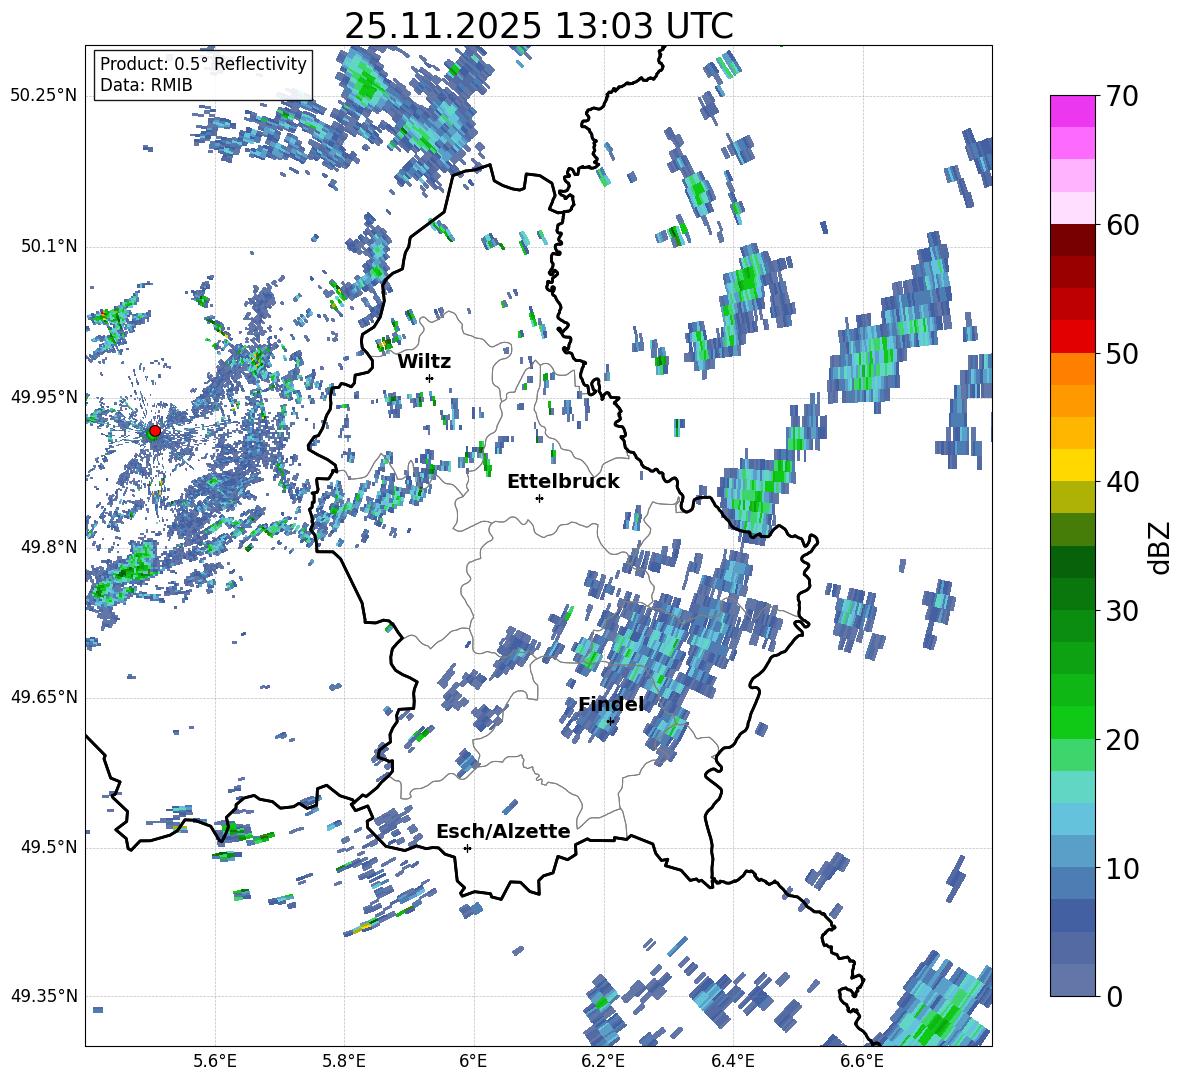Click the Ettelbruck station cross marker
Screen dimensions: 1184x1081
pyautogui.click(x=539, y=498)
